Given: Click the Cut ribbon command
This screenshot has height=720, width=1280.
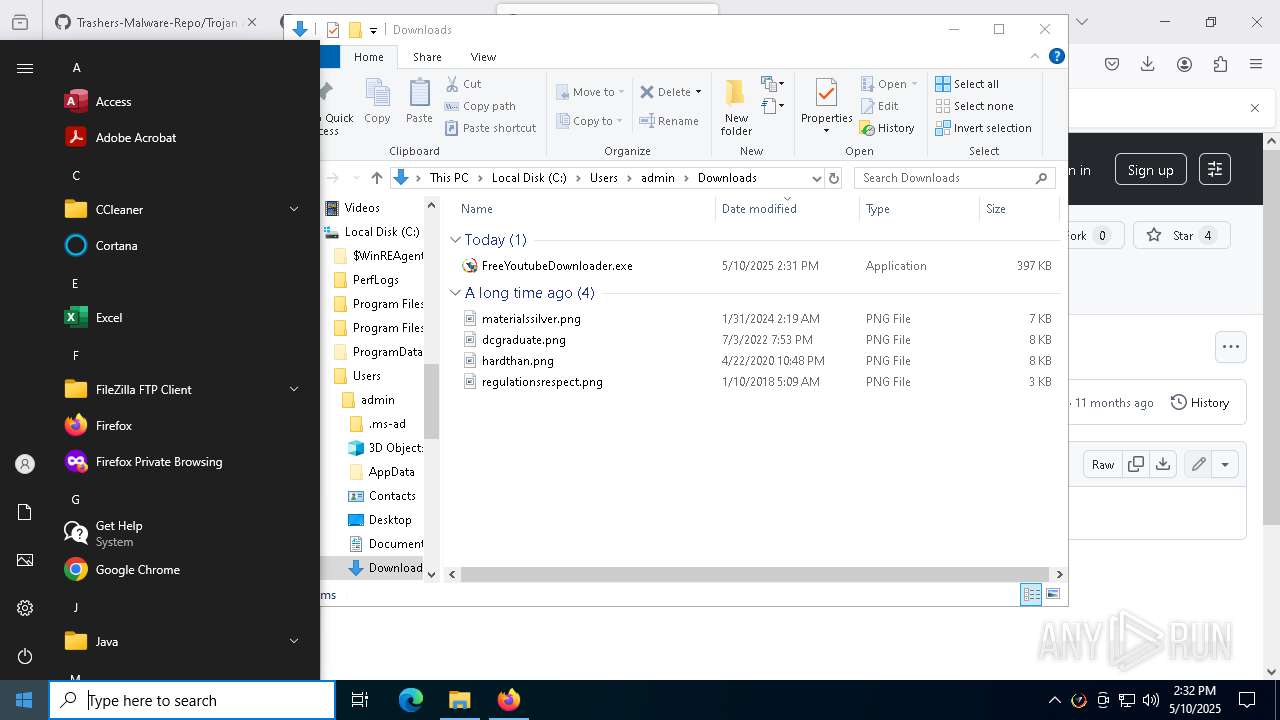Looking at the screenshot, I should tap(463, 84).
